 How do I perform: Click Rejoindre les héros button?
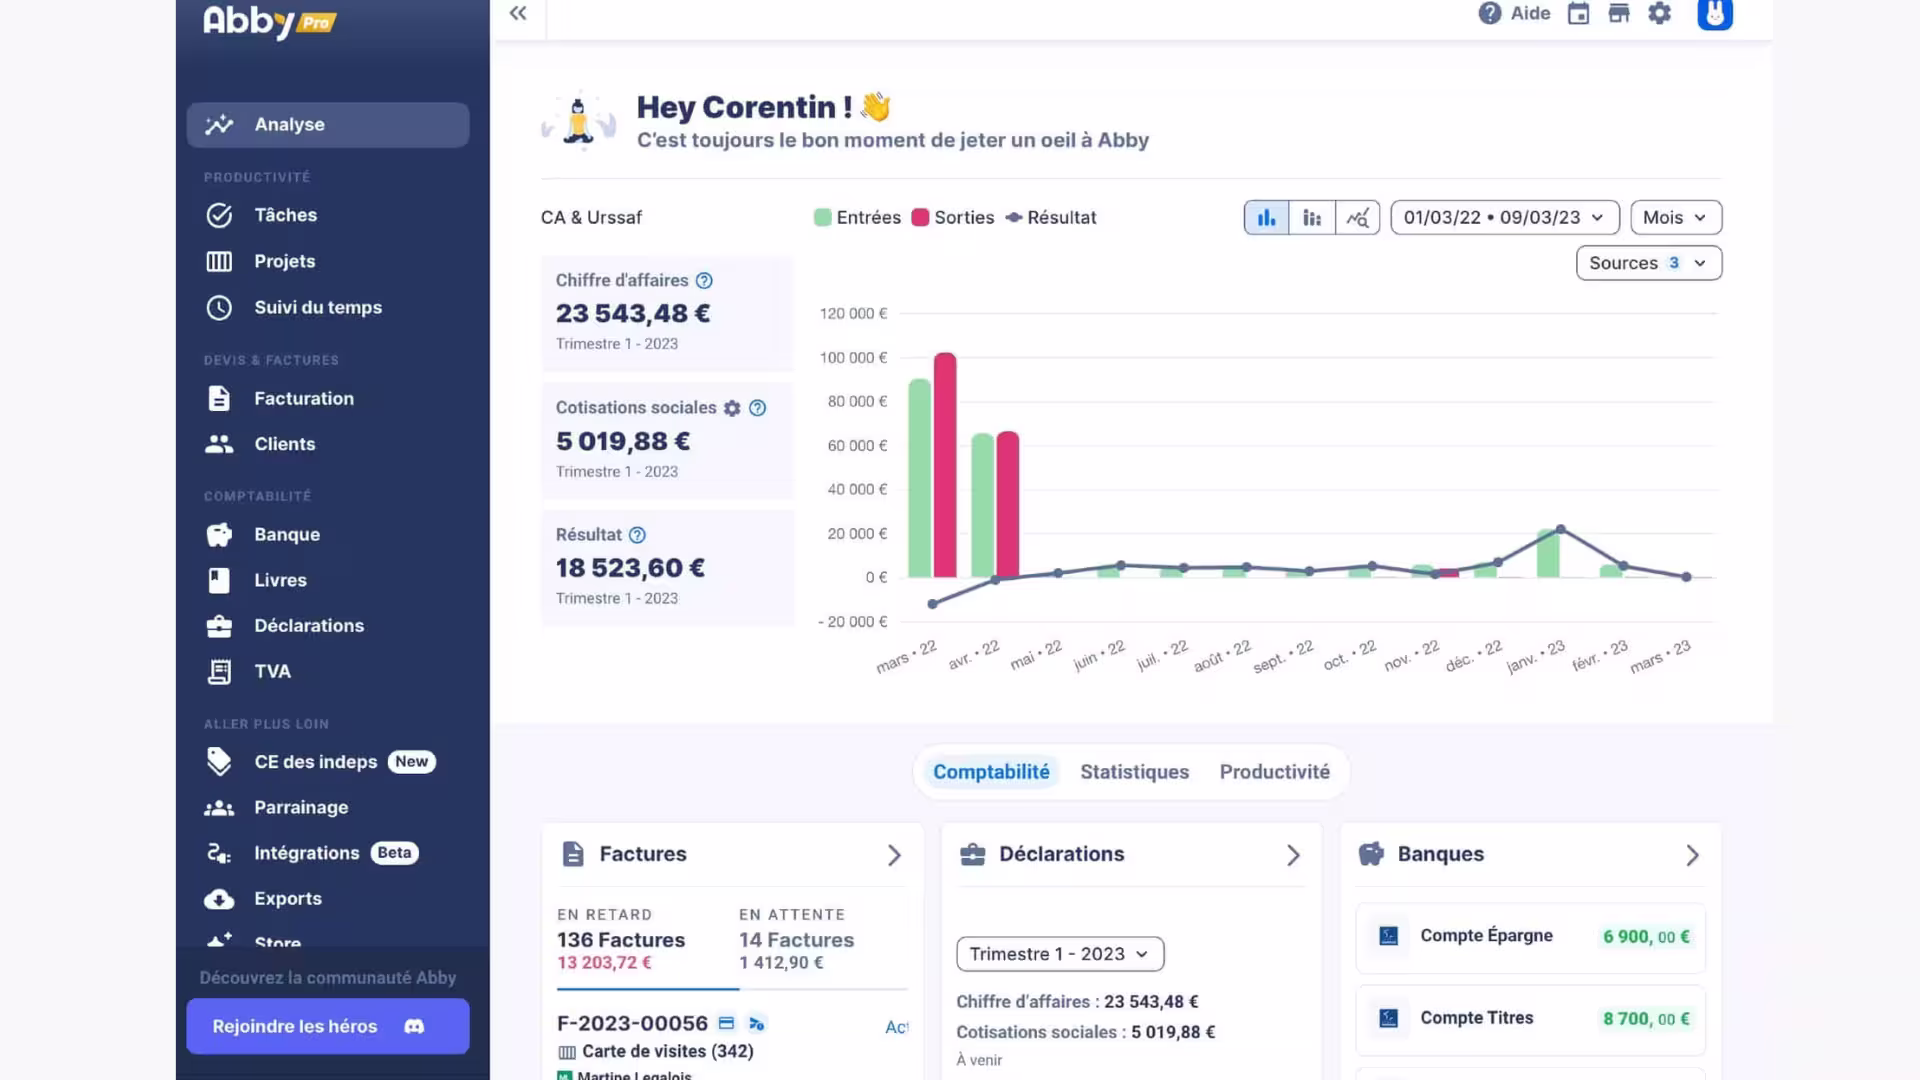pyautogui.click(x=327, y=1026)
